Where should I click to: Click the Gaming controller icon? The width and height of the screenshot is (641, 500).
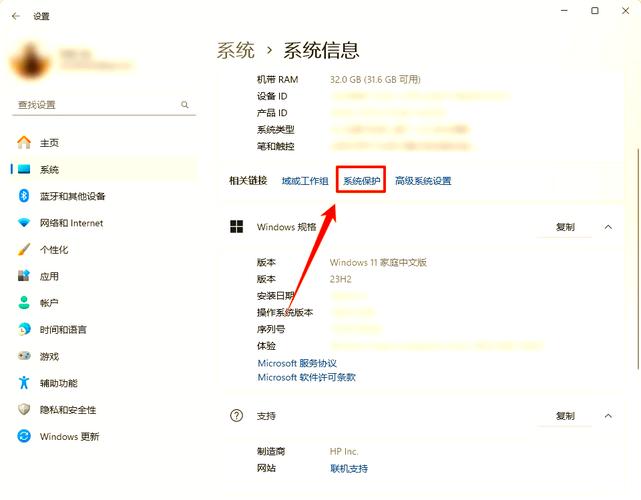24,356
